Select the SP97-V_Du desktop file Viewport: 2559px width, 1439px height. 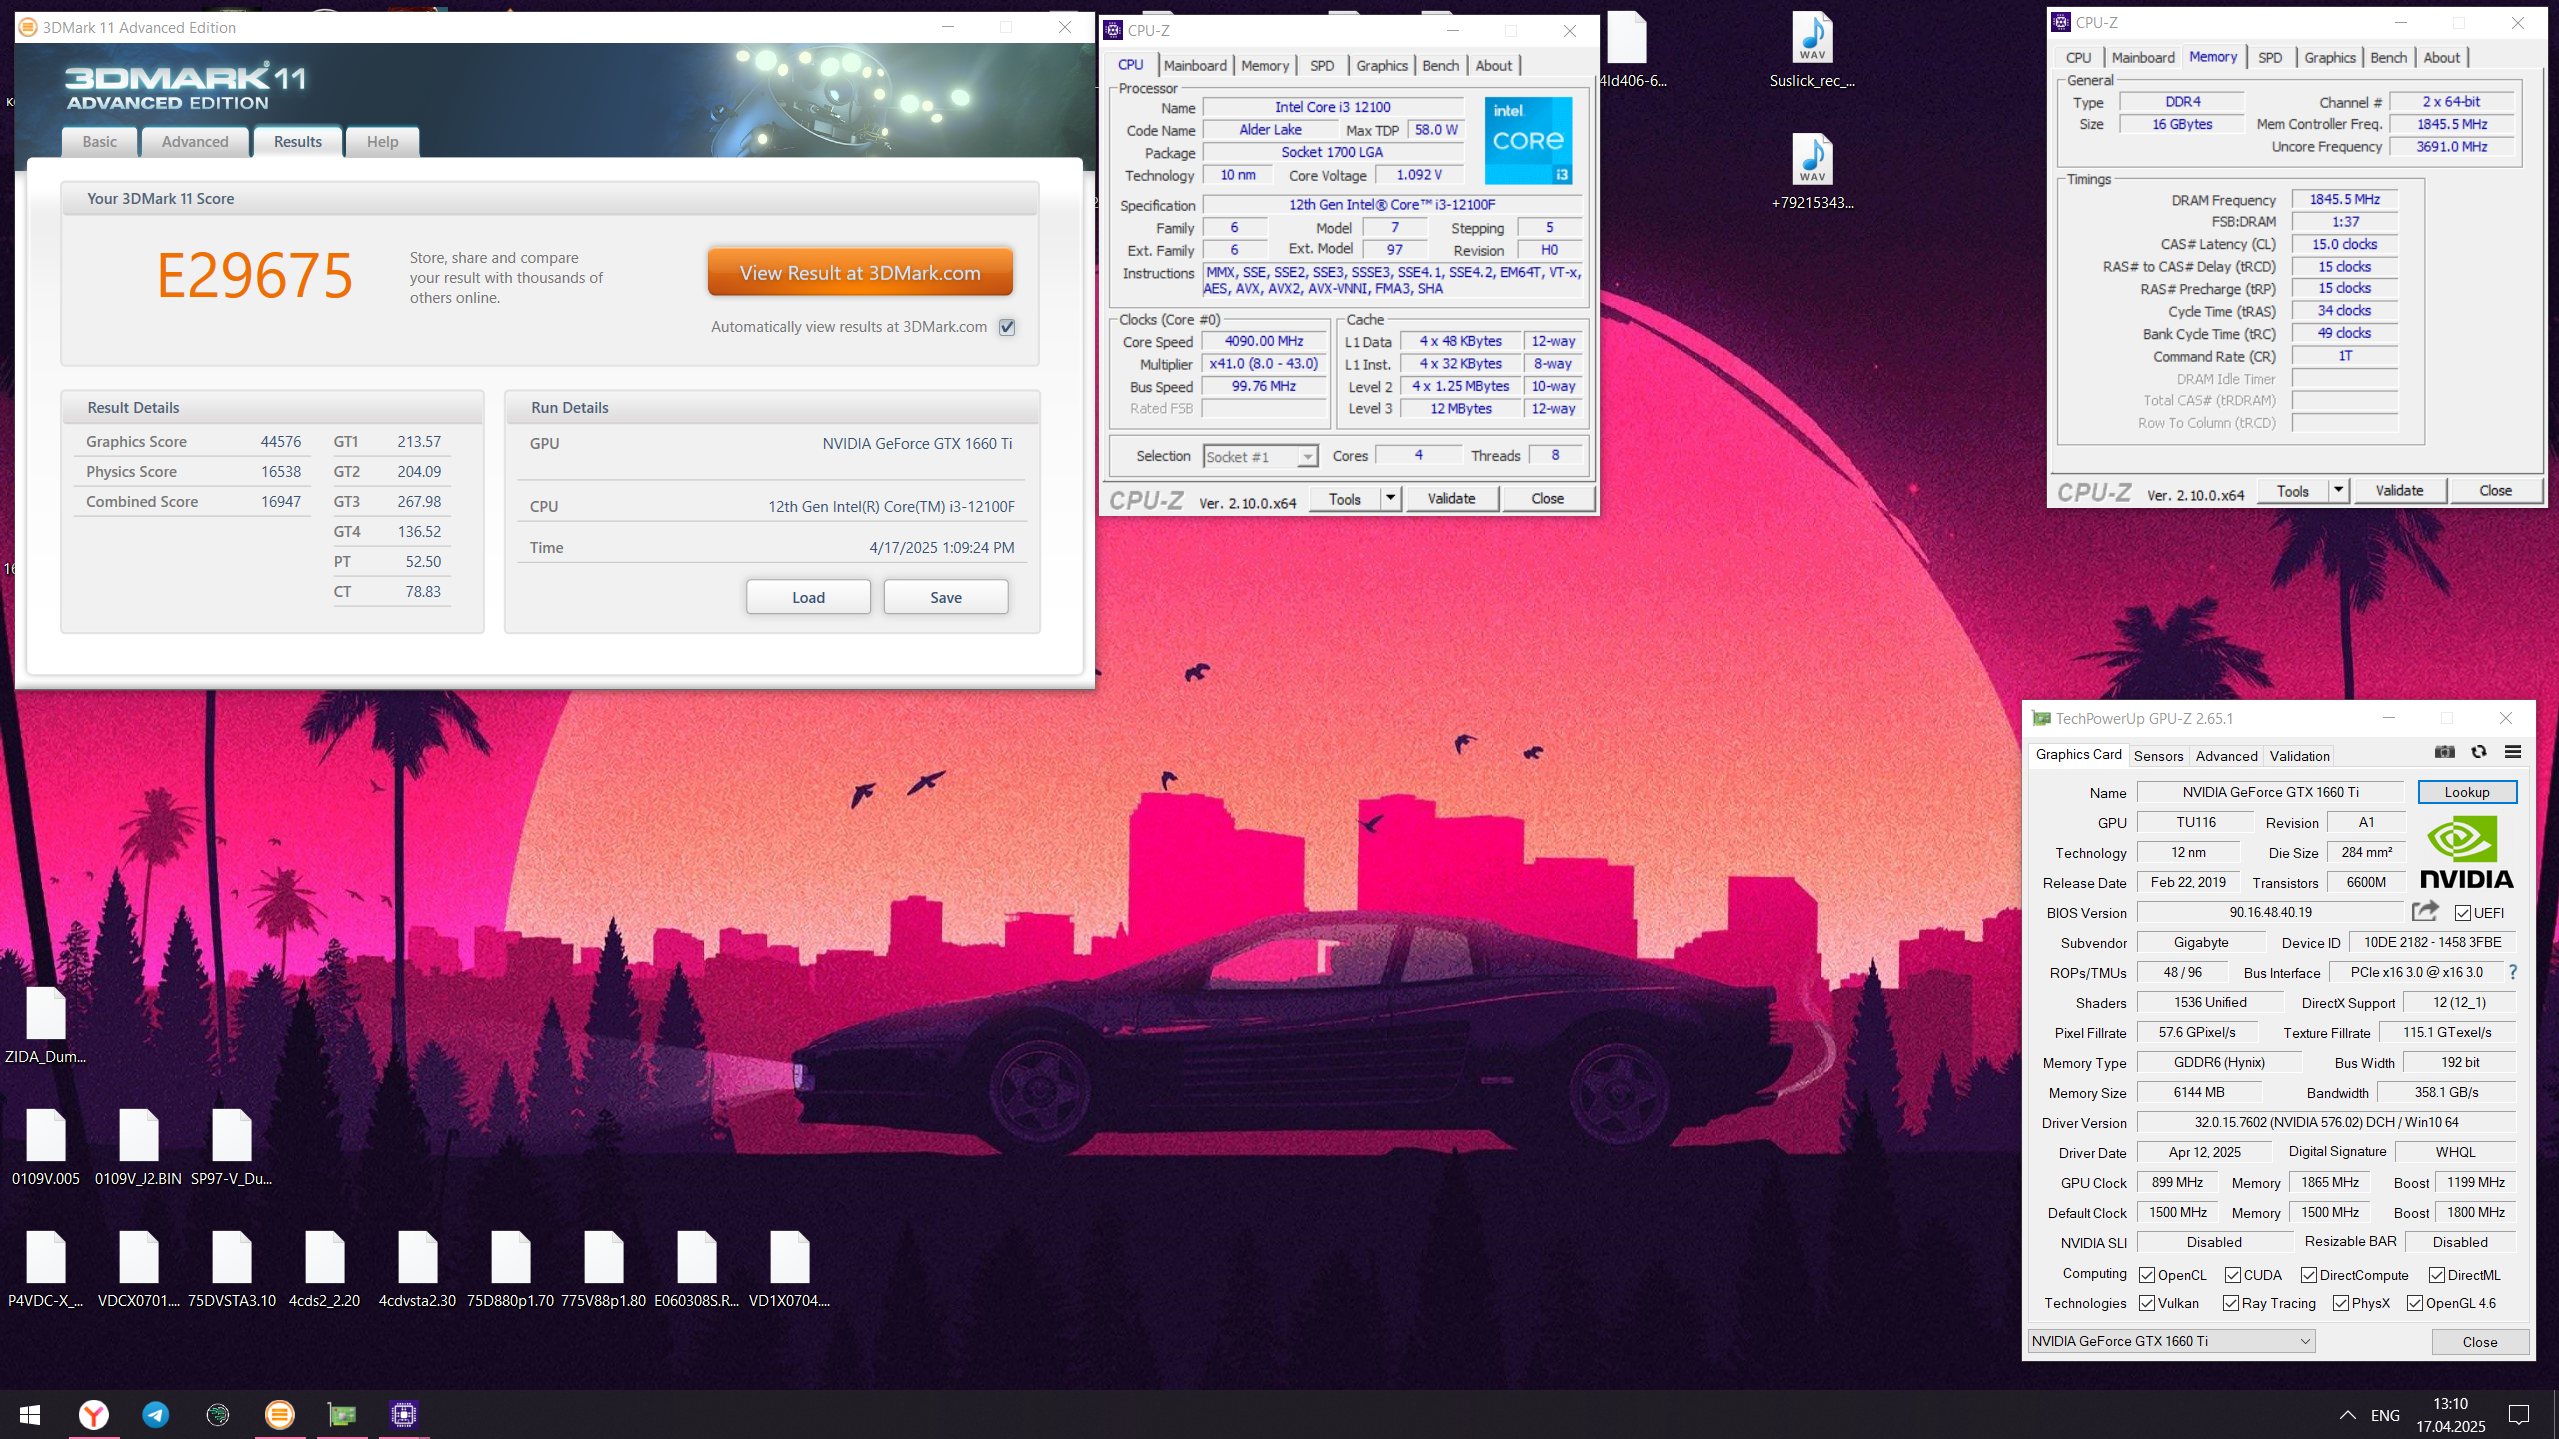tap(232, 1148)
